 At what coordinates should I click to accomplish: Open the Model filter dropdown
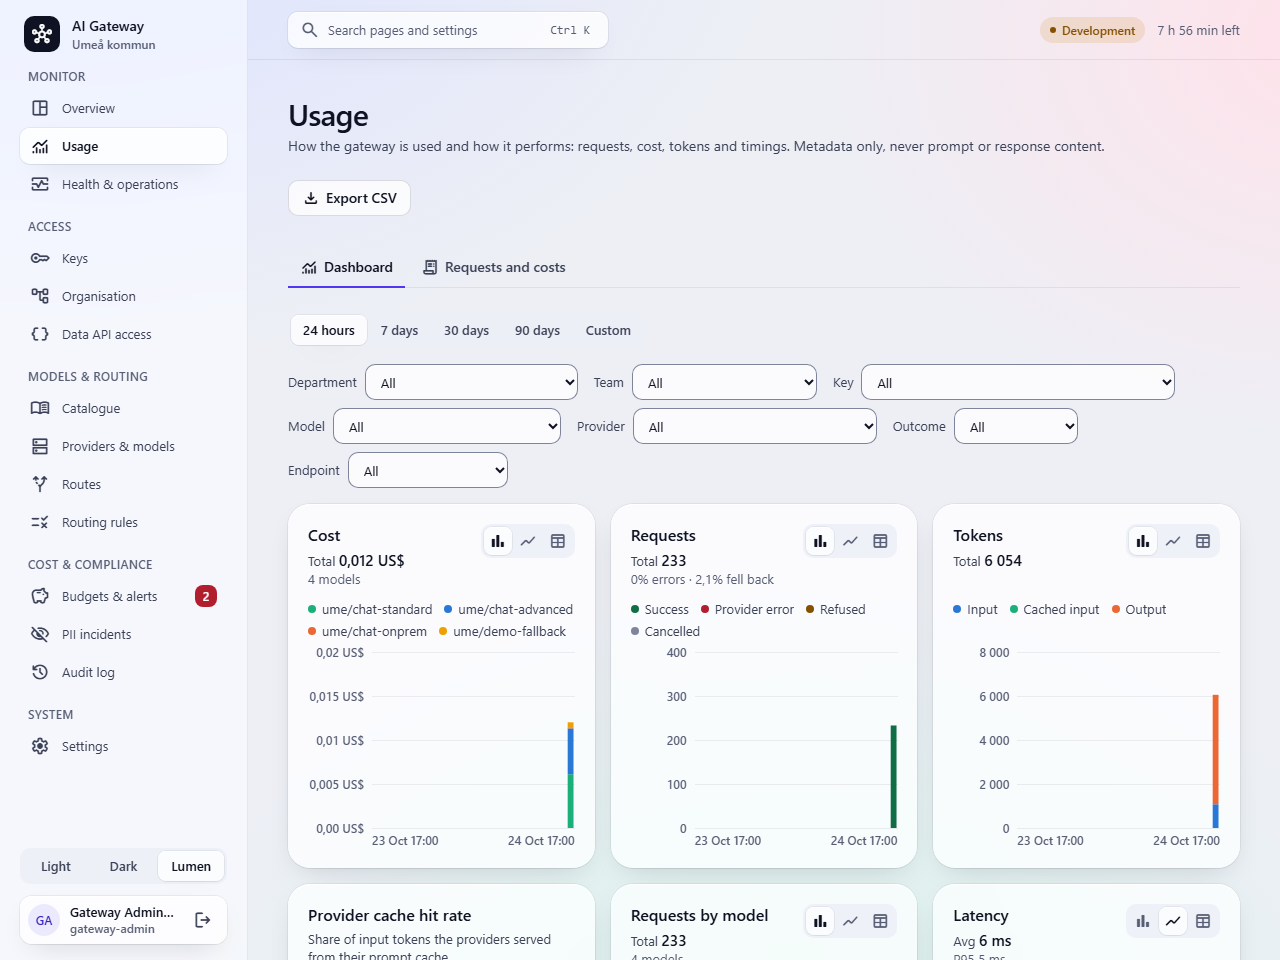coord(447,426)
